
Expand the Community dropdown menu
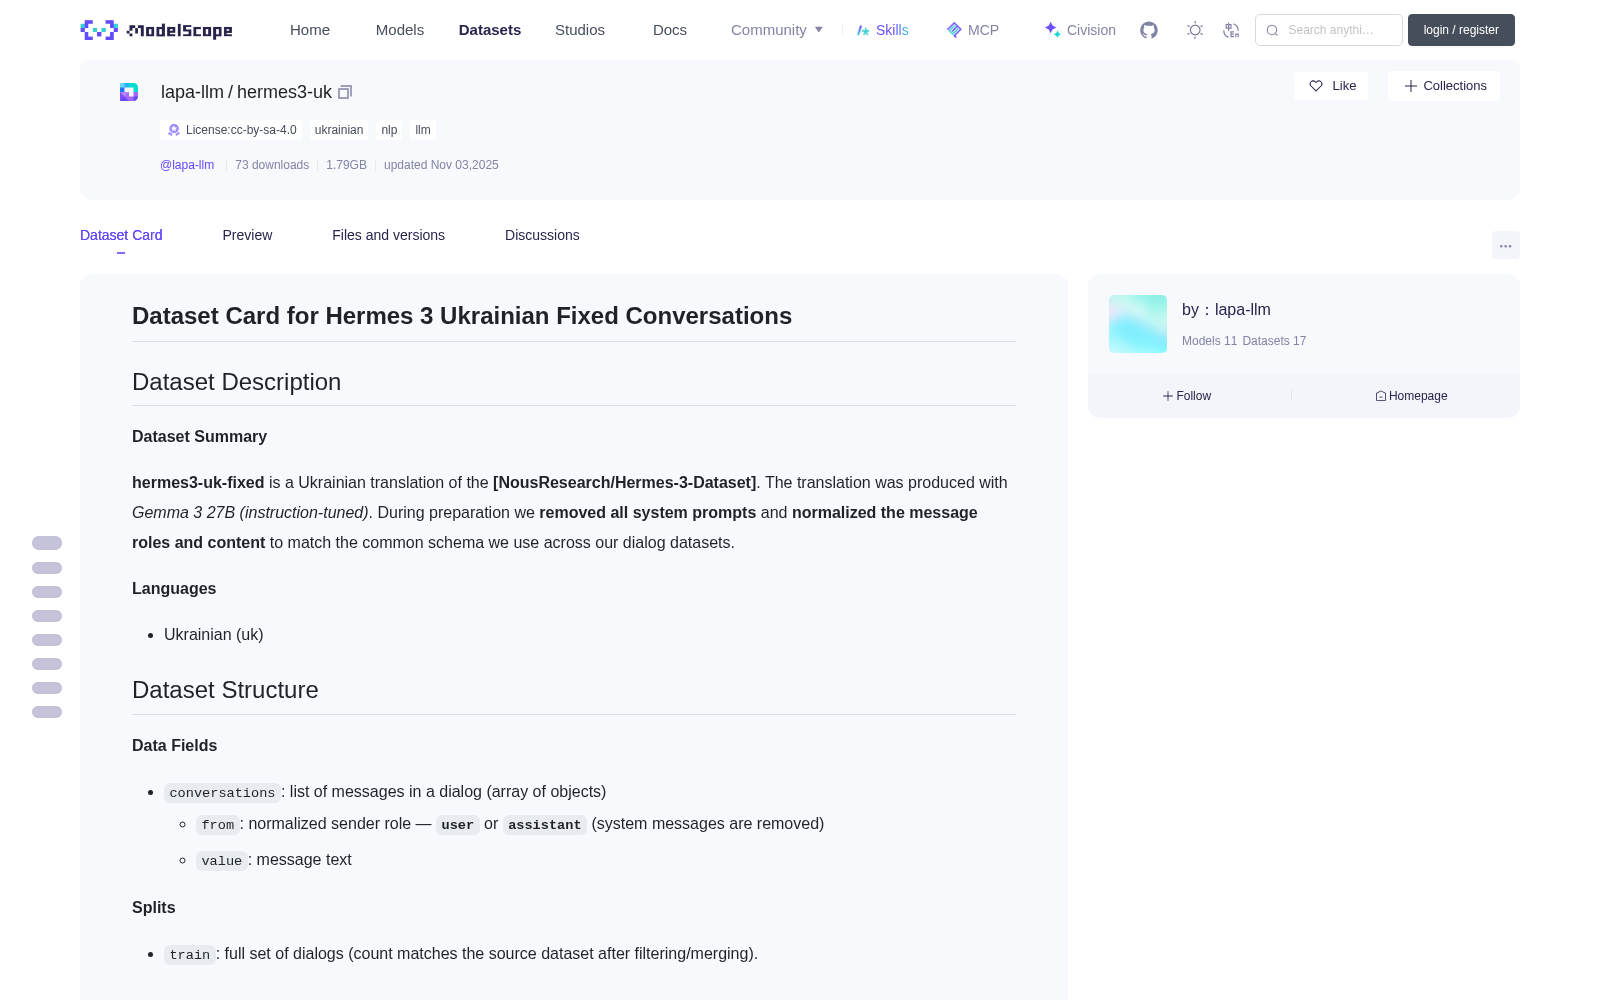tap(777, 30)
